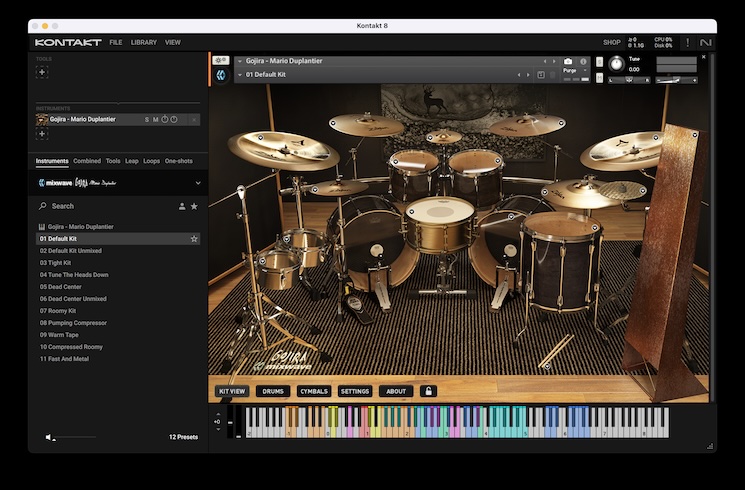Save snapshot icon in header
The image size is (745, 490).
click(x=541, y=75)
